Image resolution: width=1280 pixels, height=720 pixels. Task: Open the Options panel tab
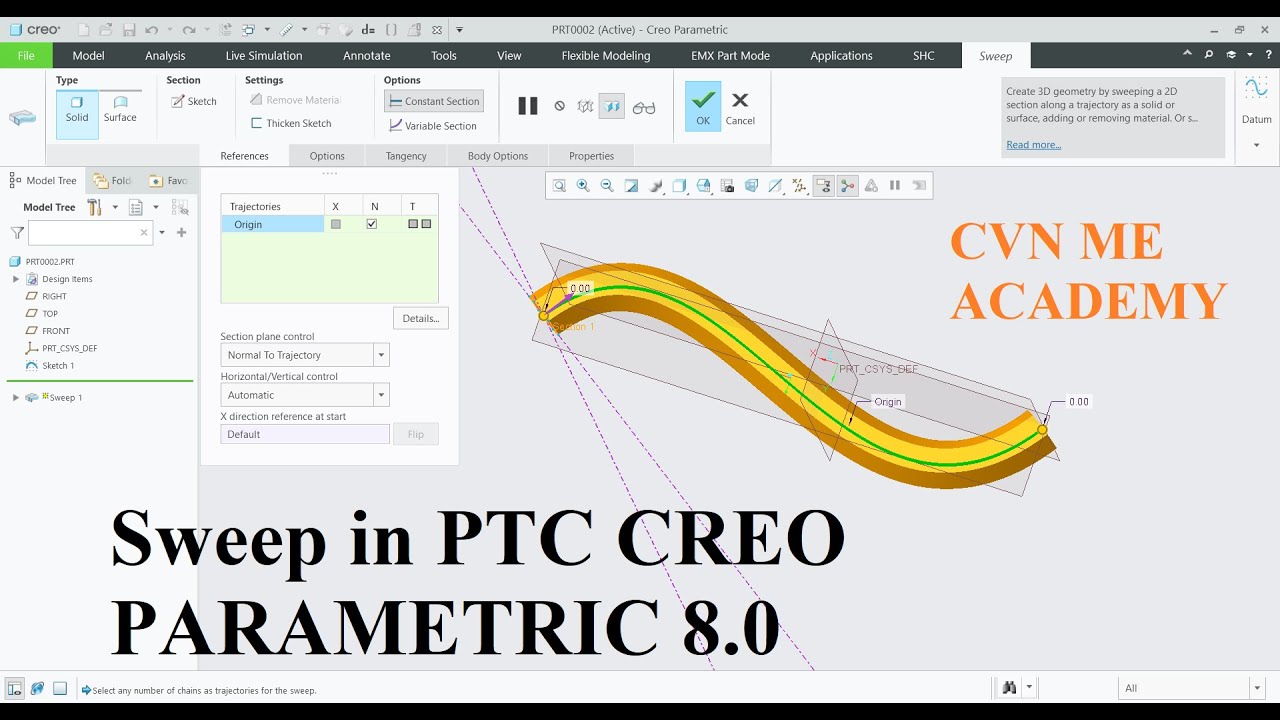click(x=327, y=156)
